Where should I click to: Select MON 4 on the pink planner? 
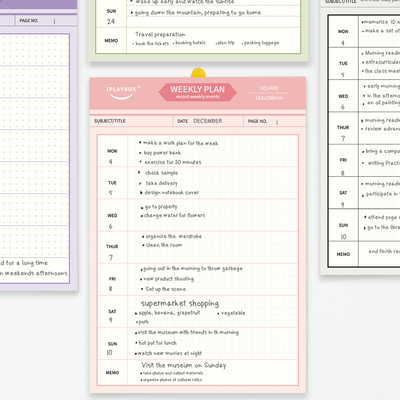[112, 156]
